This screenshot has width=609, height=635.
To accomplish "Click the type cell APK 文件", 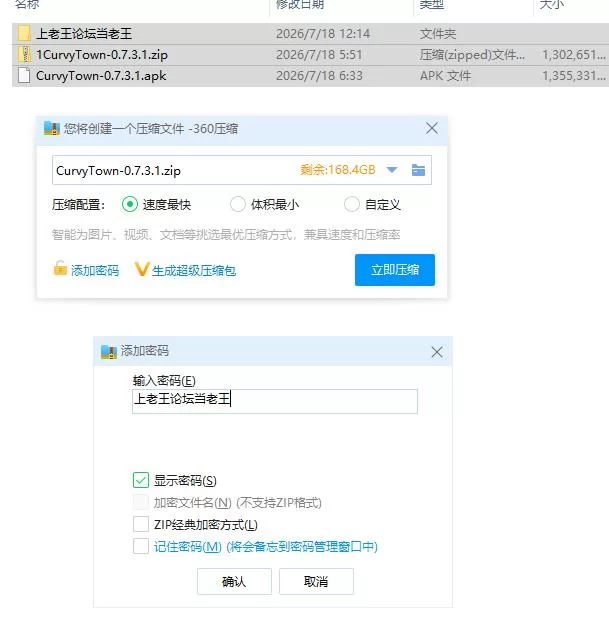I will click(445, 76).
